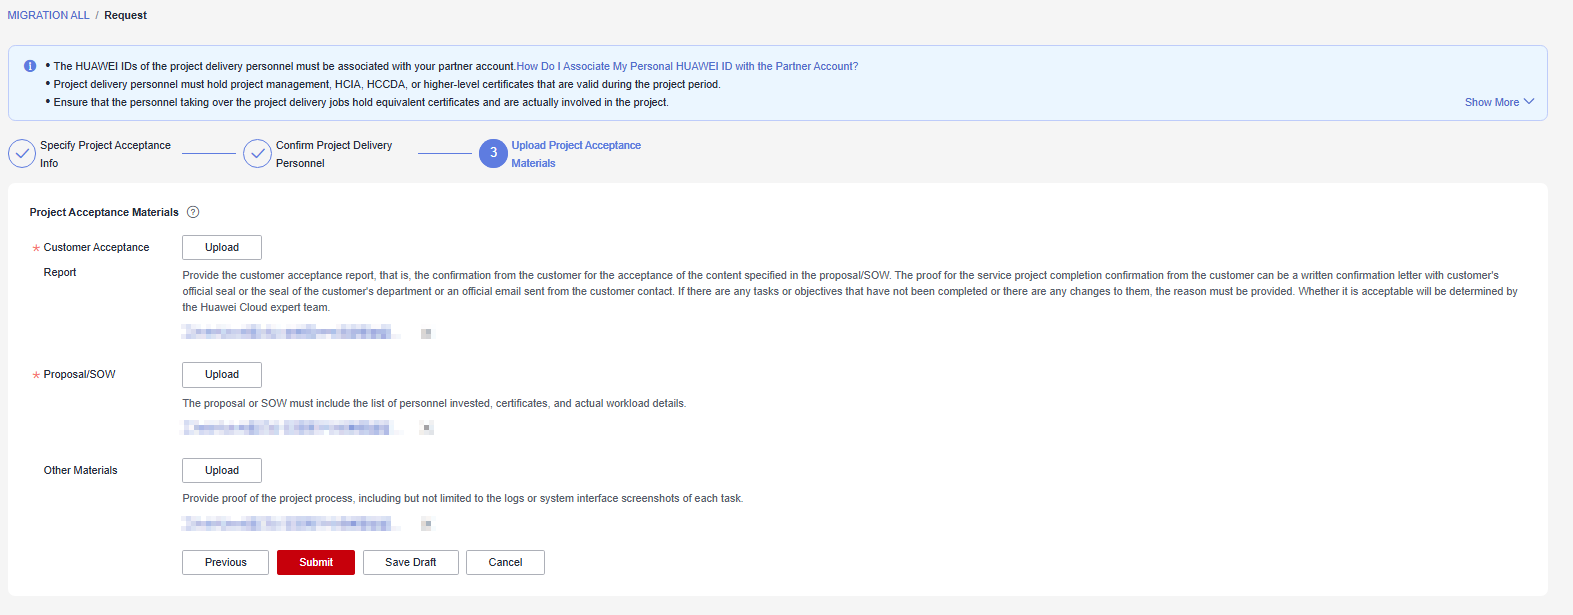Click the step 3 number circle icon
1573x615 pixels.
pyautogui.click(x=493, y=154)
